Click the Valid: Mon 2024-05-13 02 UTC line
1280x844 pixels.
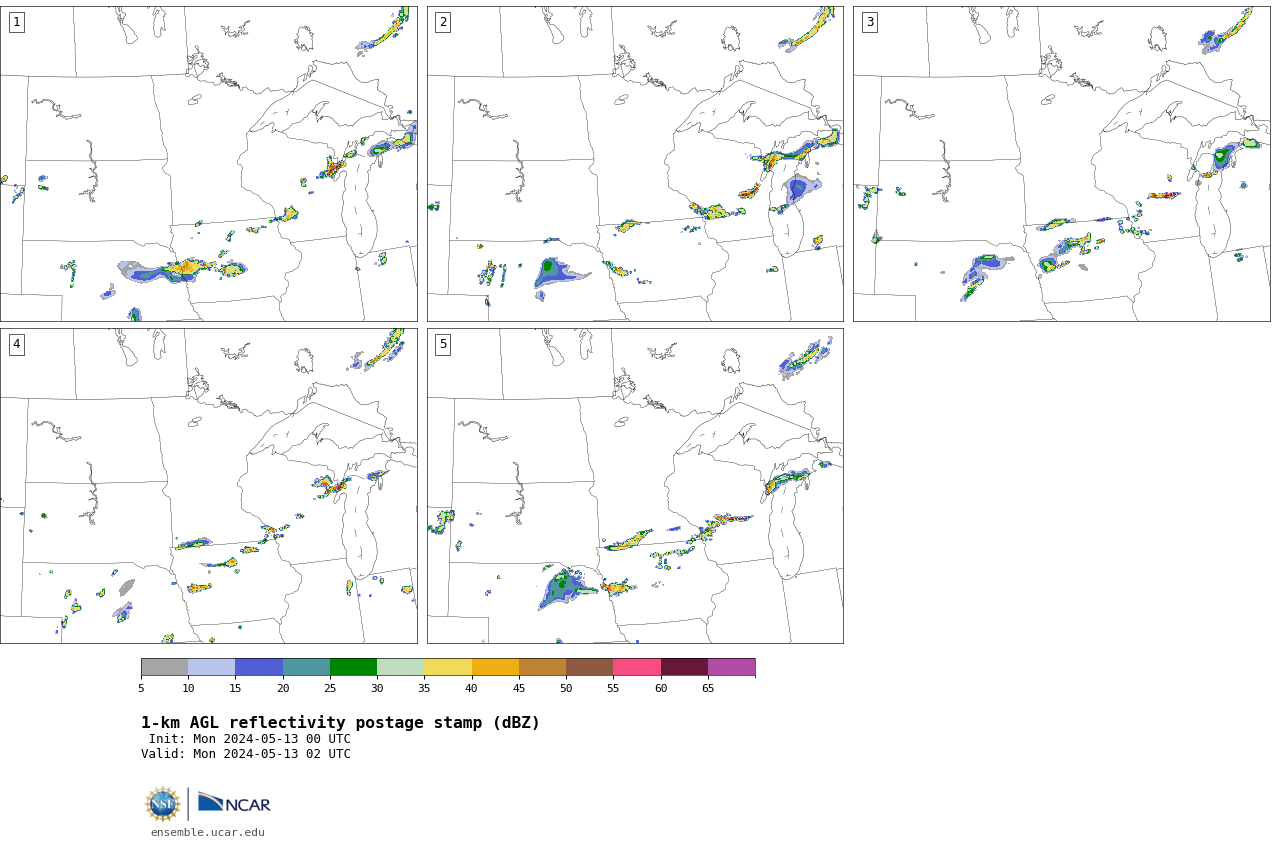246,754
